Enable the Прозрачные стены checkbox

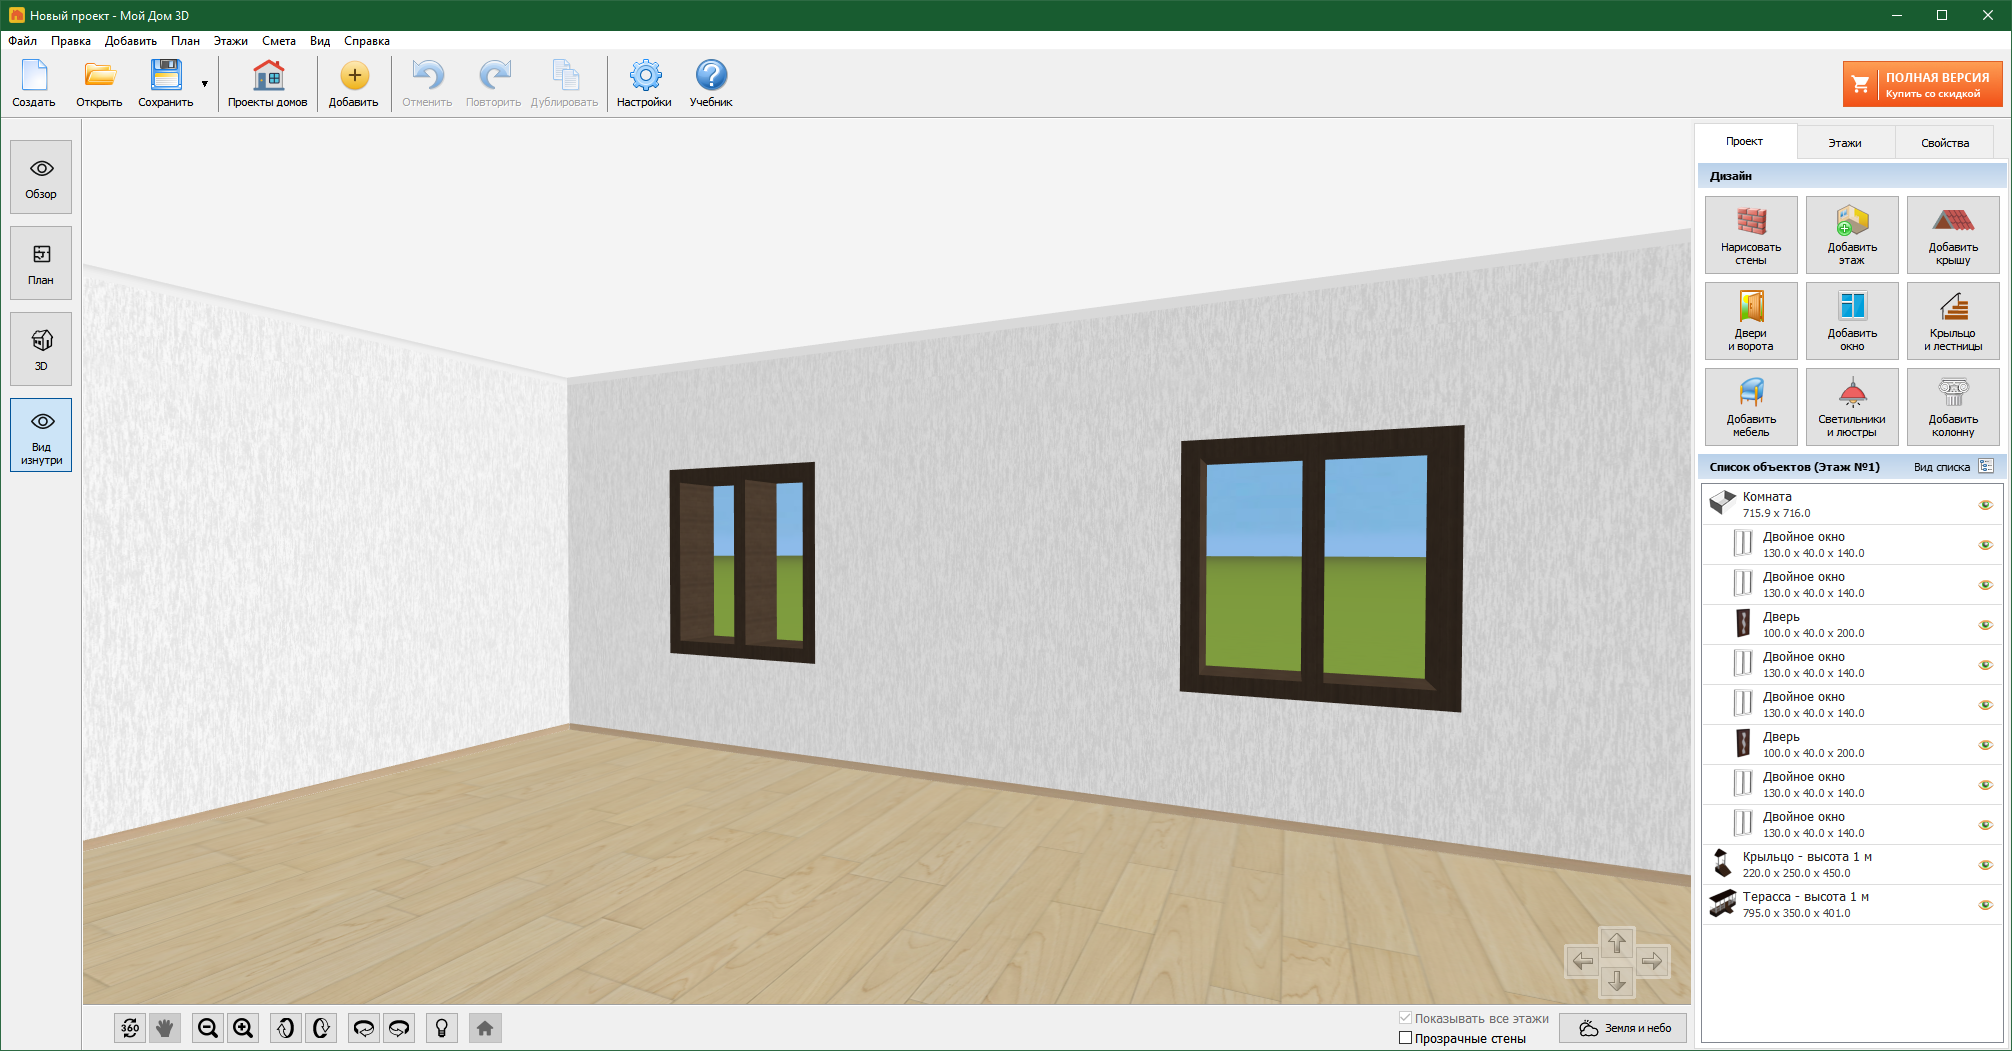point(1405,1038)
